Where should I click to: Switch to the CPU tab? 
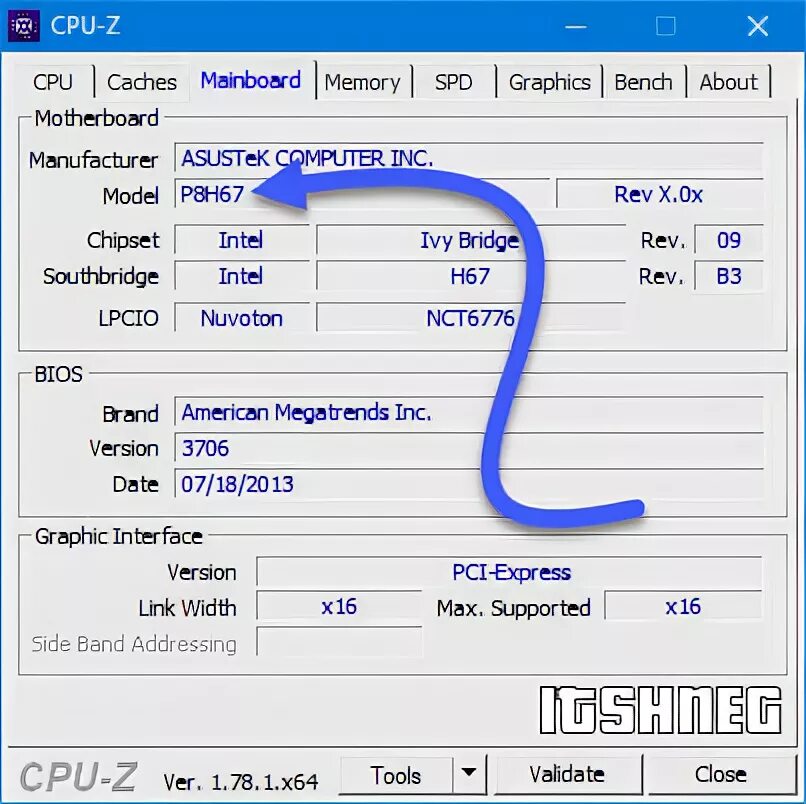pyautogui.click(x=53, y=82)
